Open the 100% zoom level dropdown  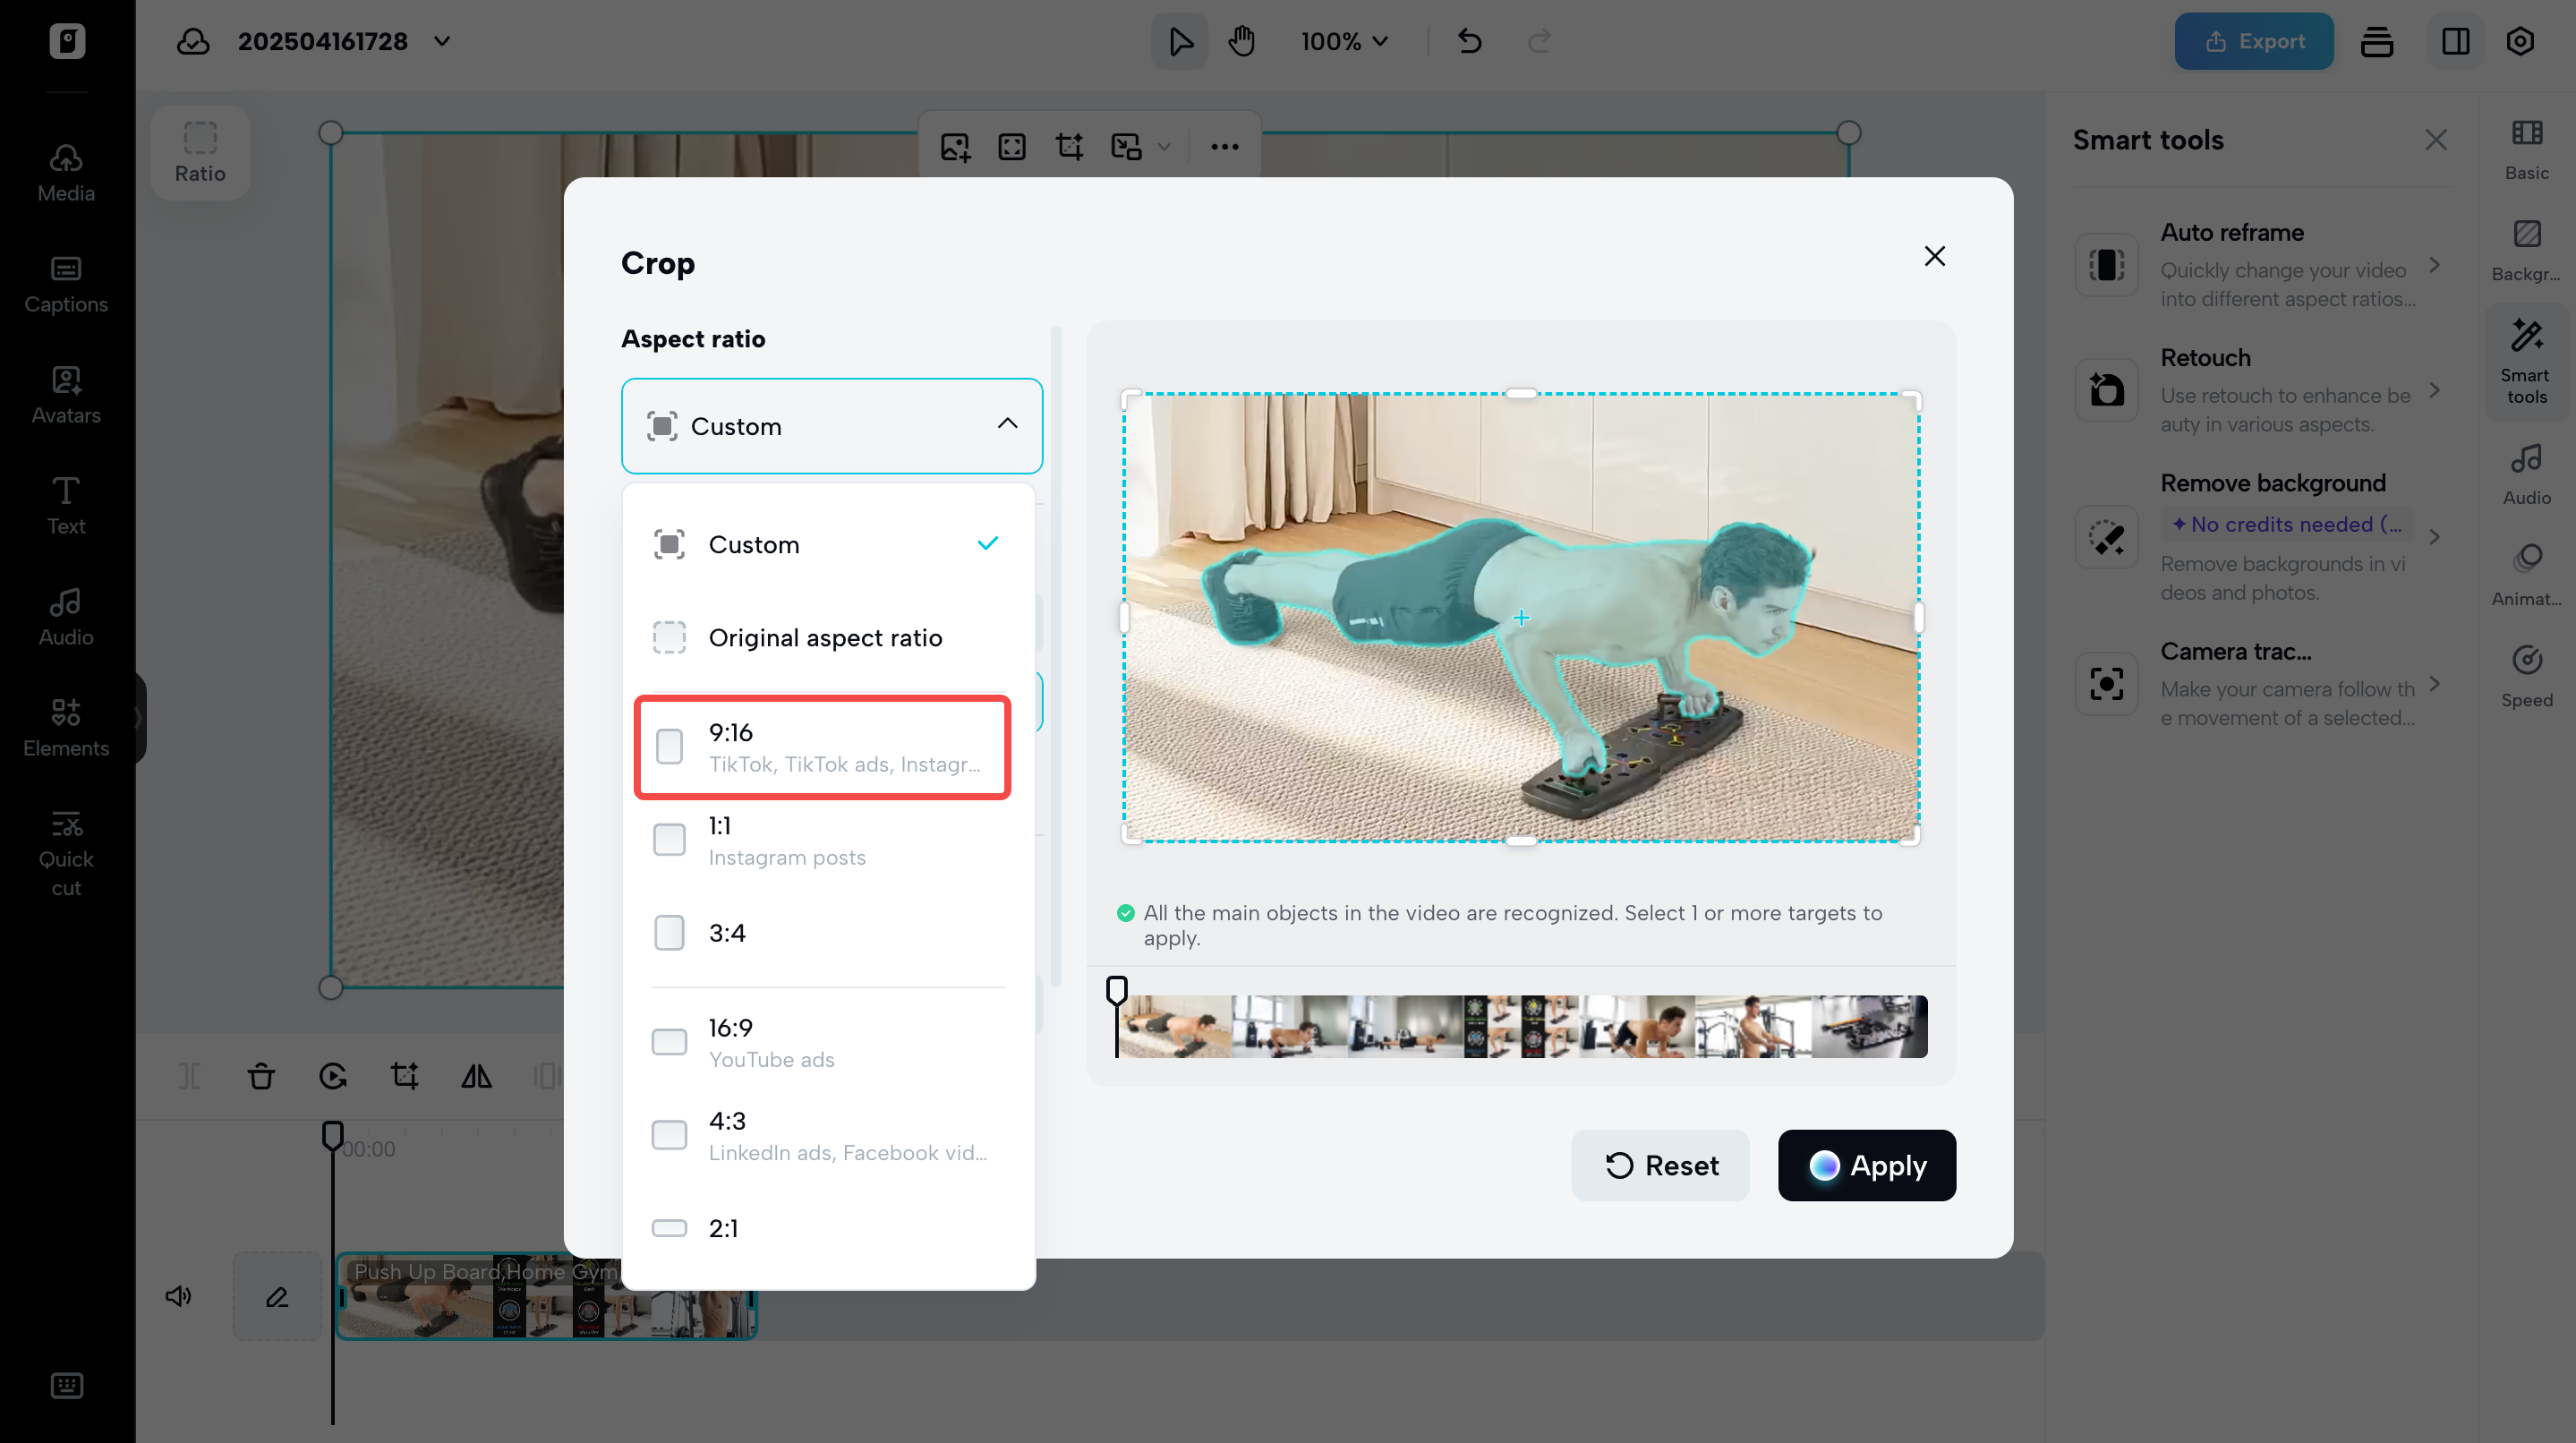(1344, 41)
